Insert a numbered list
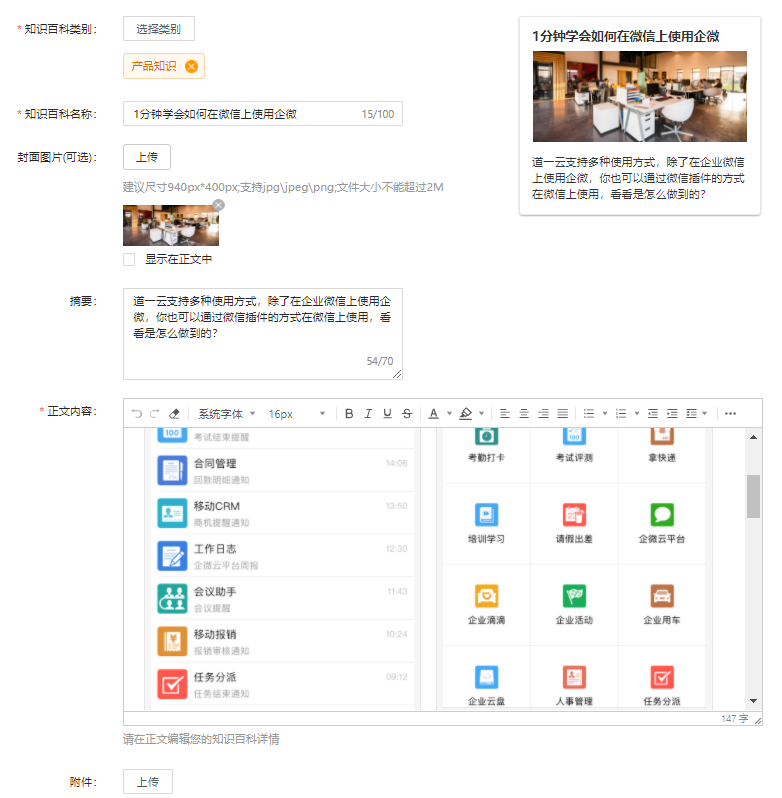Screen dimensions: 782x798 [621, 414]
